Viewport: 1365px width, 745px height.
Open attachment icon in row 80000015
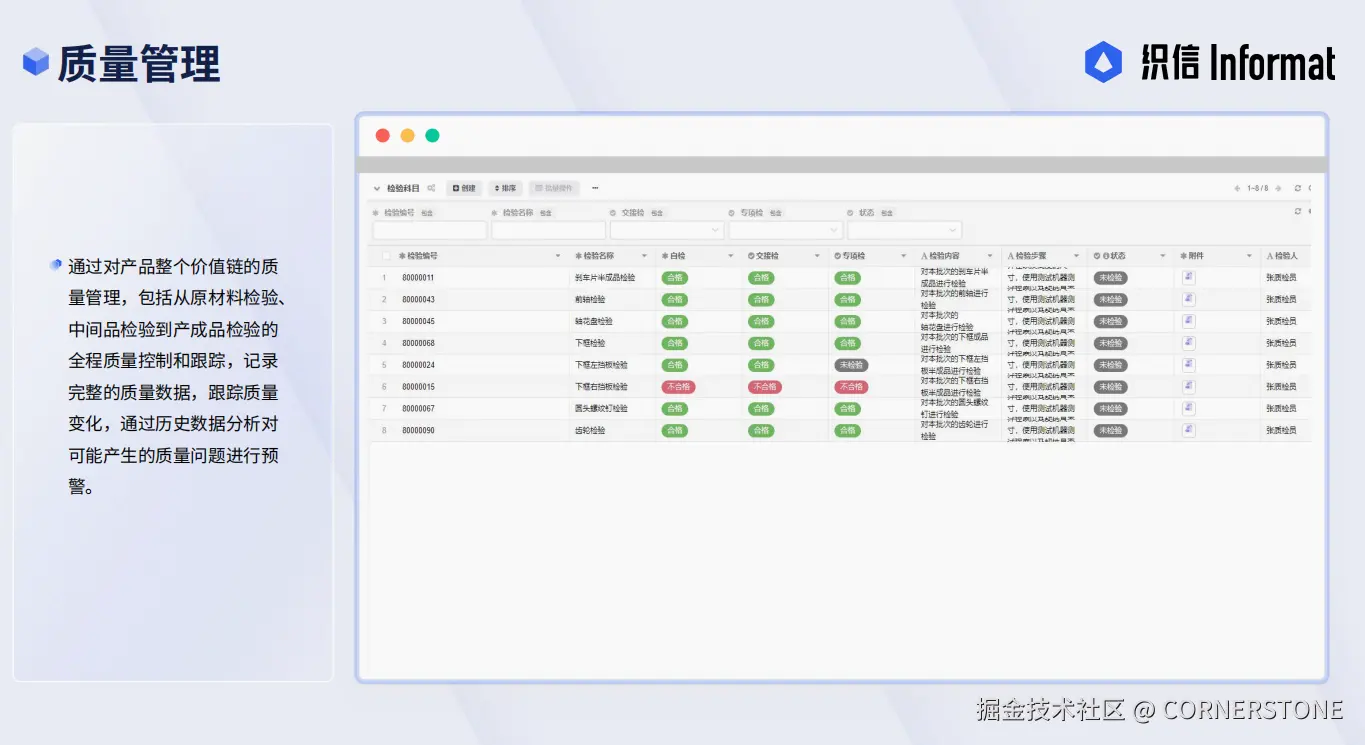[x=1189, y=387]
